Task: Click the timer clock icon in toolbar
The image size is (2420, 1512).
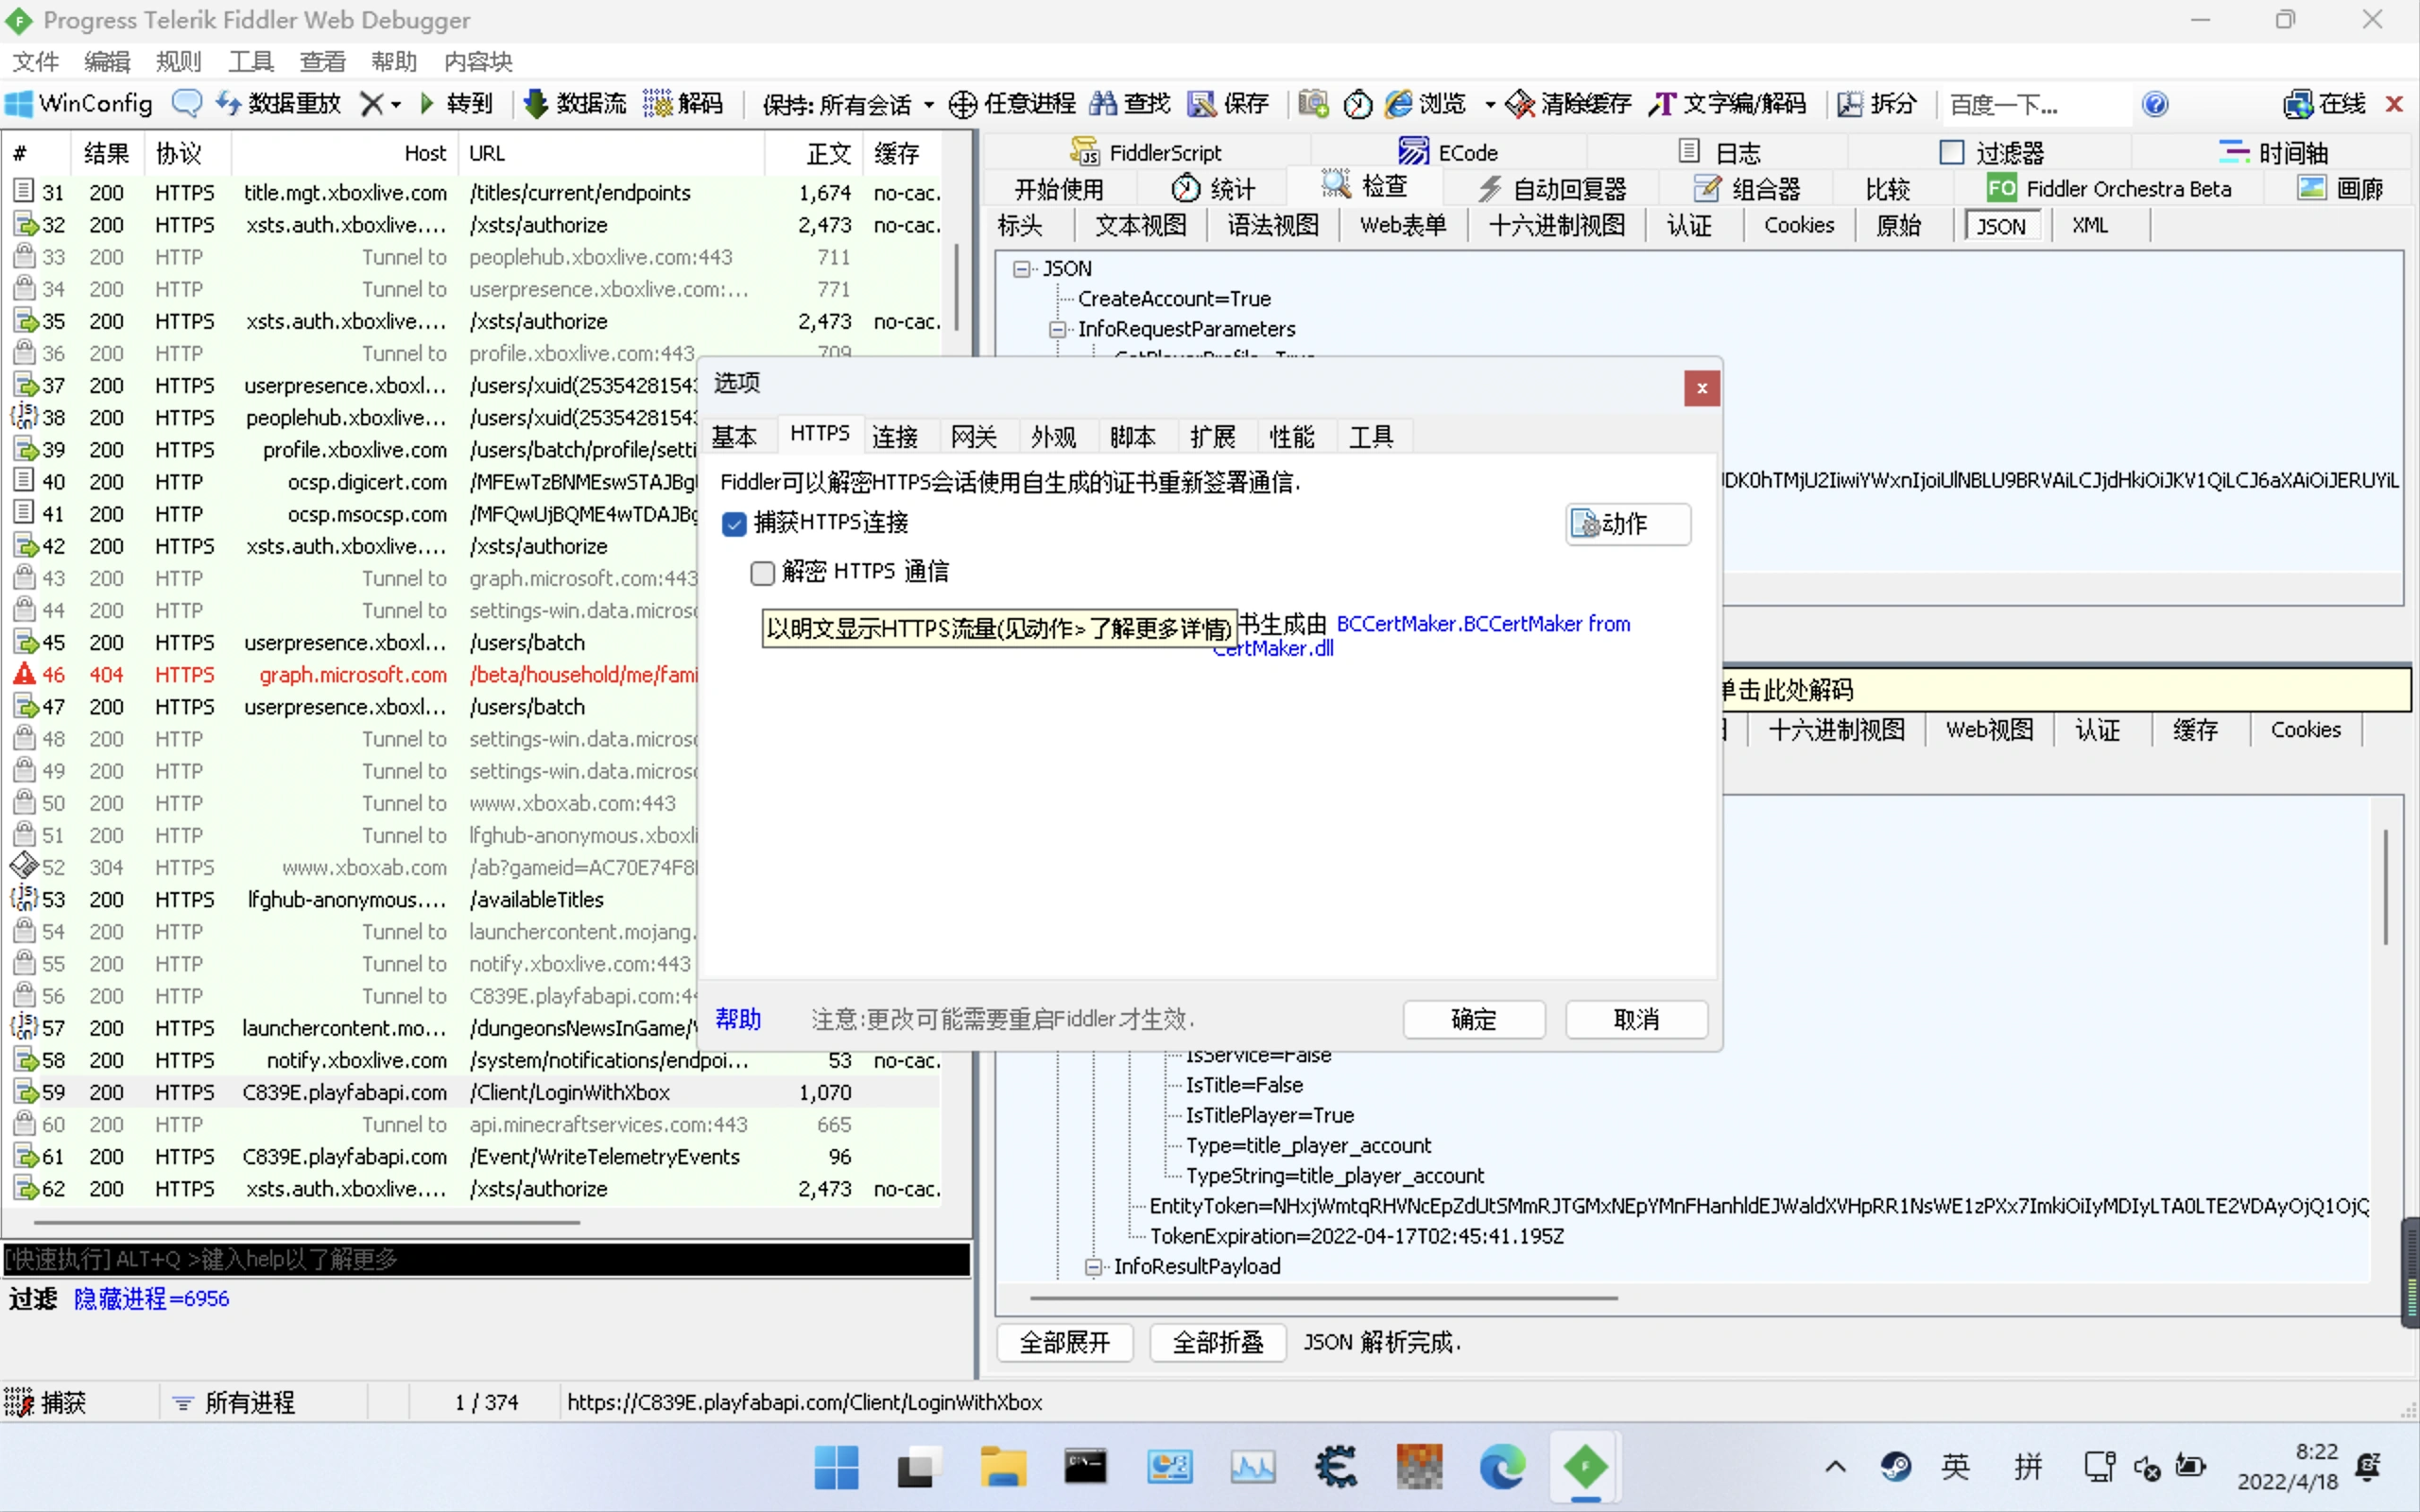Action: click(1357, 103)
